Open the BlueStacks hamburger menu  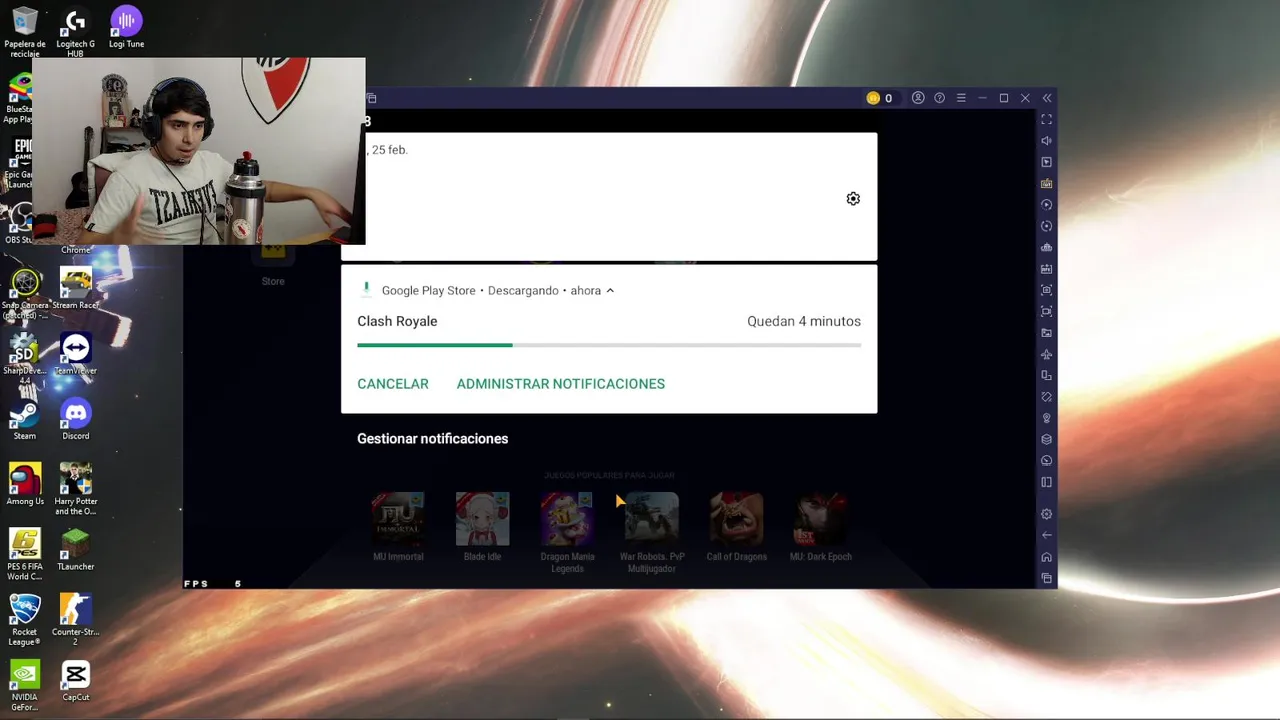click(x=961, y=98)
